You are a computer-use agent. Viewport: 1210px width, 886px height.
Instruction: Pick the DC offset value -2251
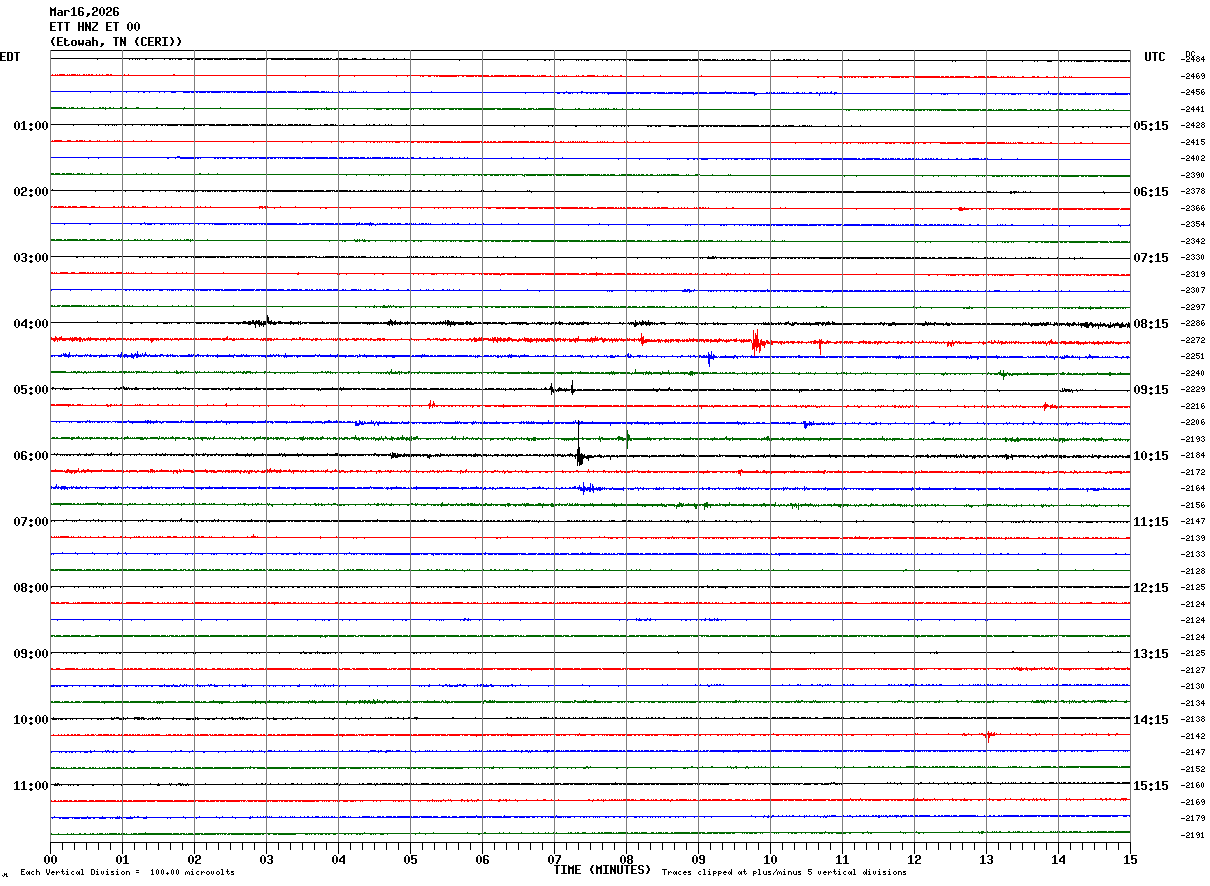(x=1193, y=357)
